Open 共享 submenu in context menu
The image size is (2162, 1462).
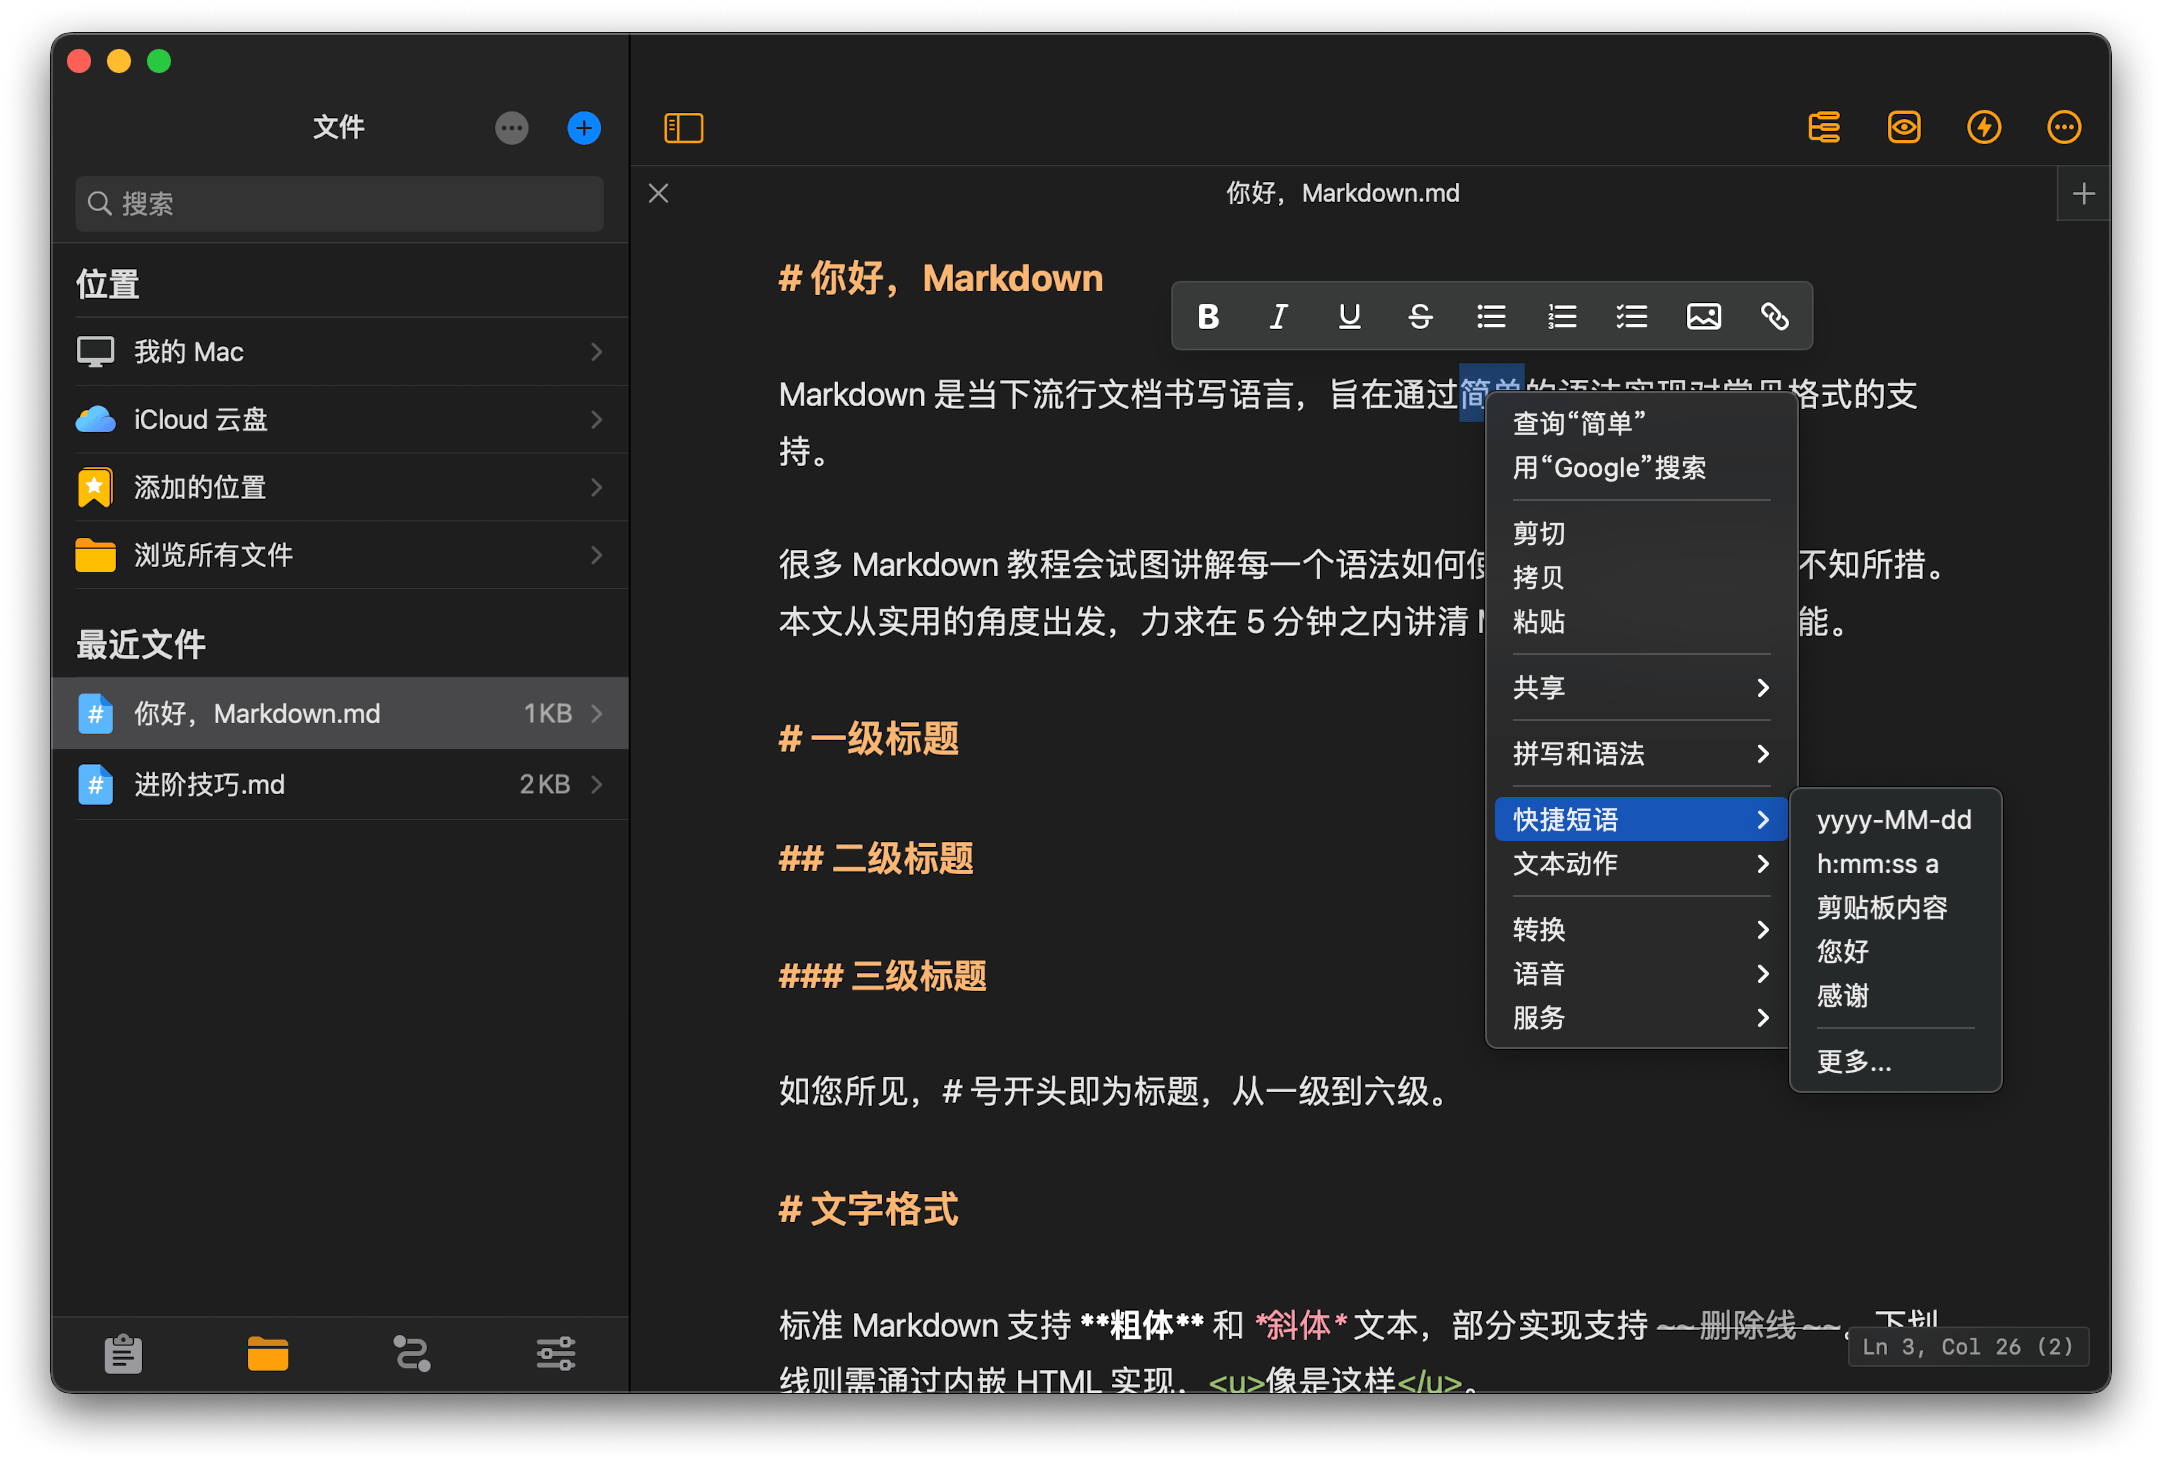tap(1641, 687)
